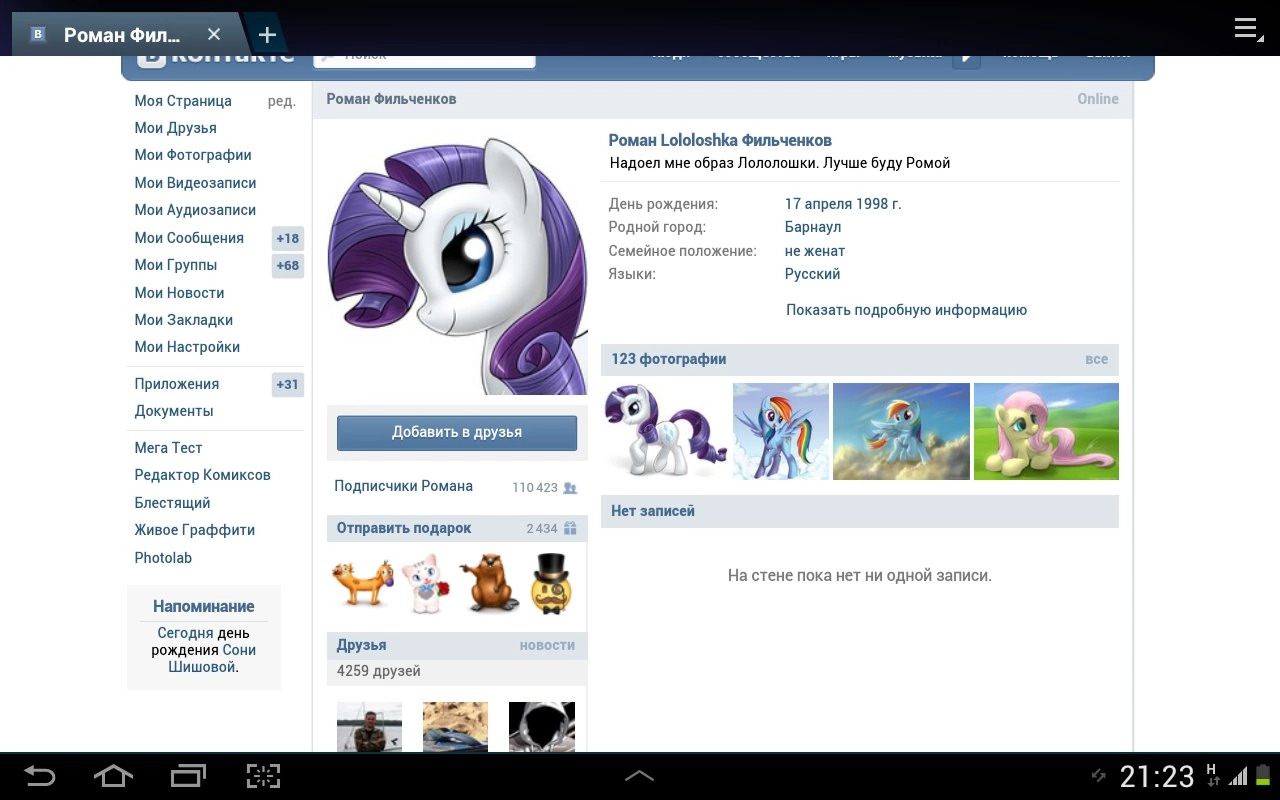Click the не женат status link
The image size is (1280, 800).
coord(815,251)
